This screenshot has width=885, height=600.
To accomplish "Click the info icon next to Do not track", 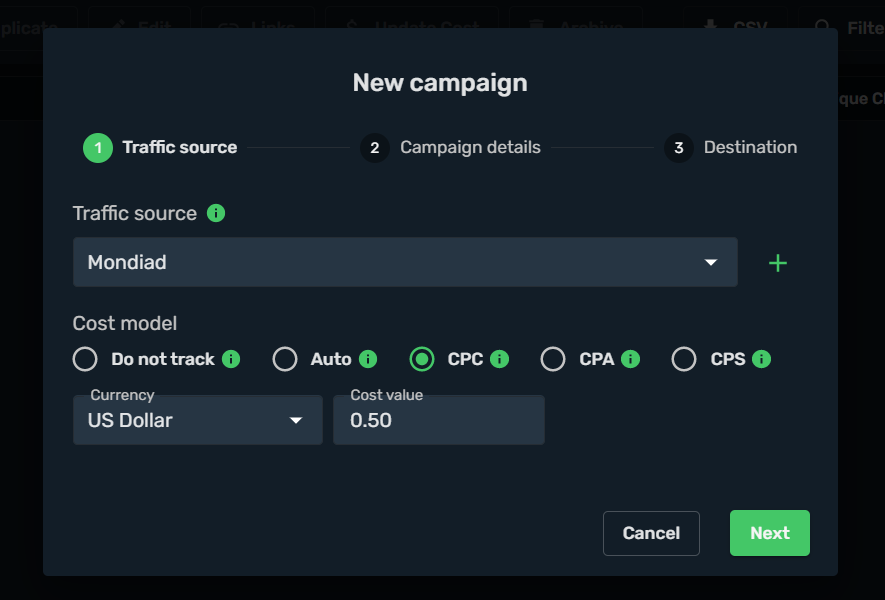I will [x=231, y=359].
